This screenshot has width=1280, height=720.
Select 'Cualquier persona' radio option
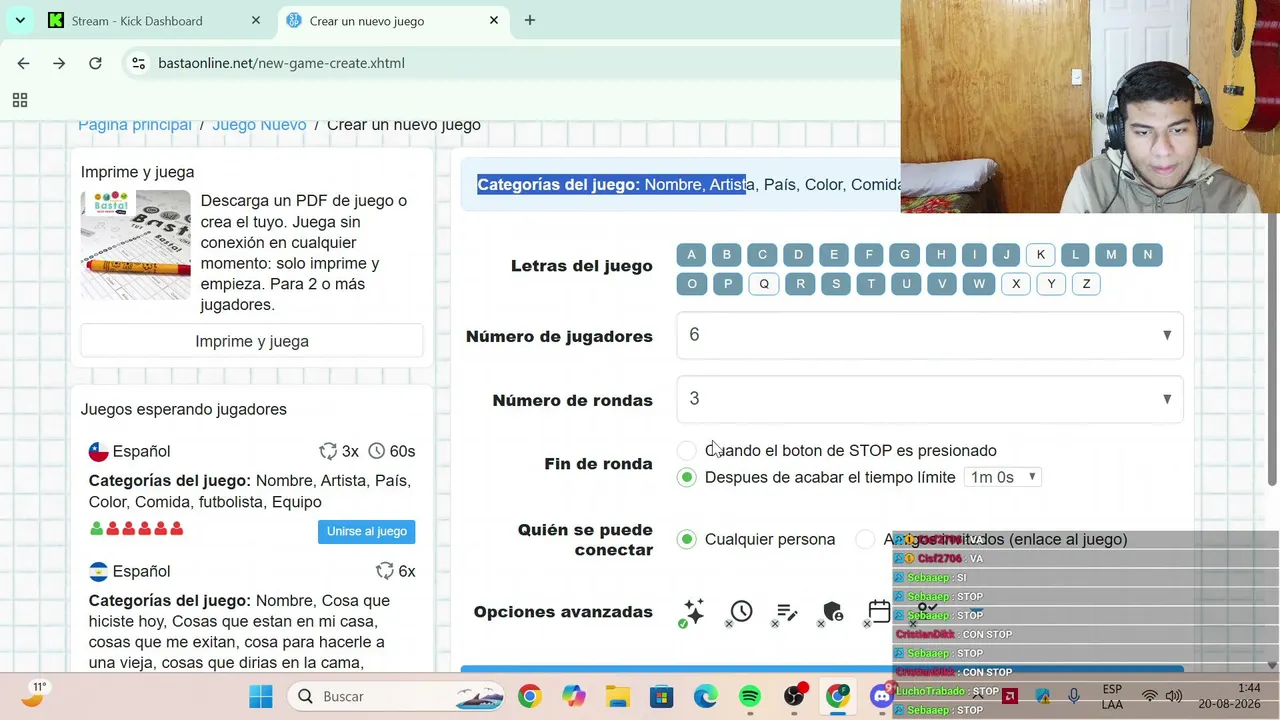click(686, 540)
